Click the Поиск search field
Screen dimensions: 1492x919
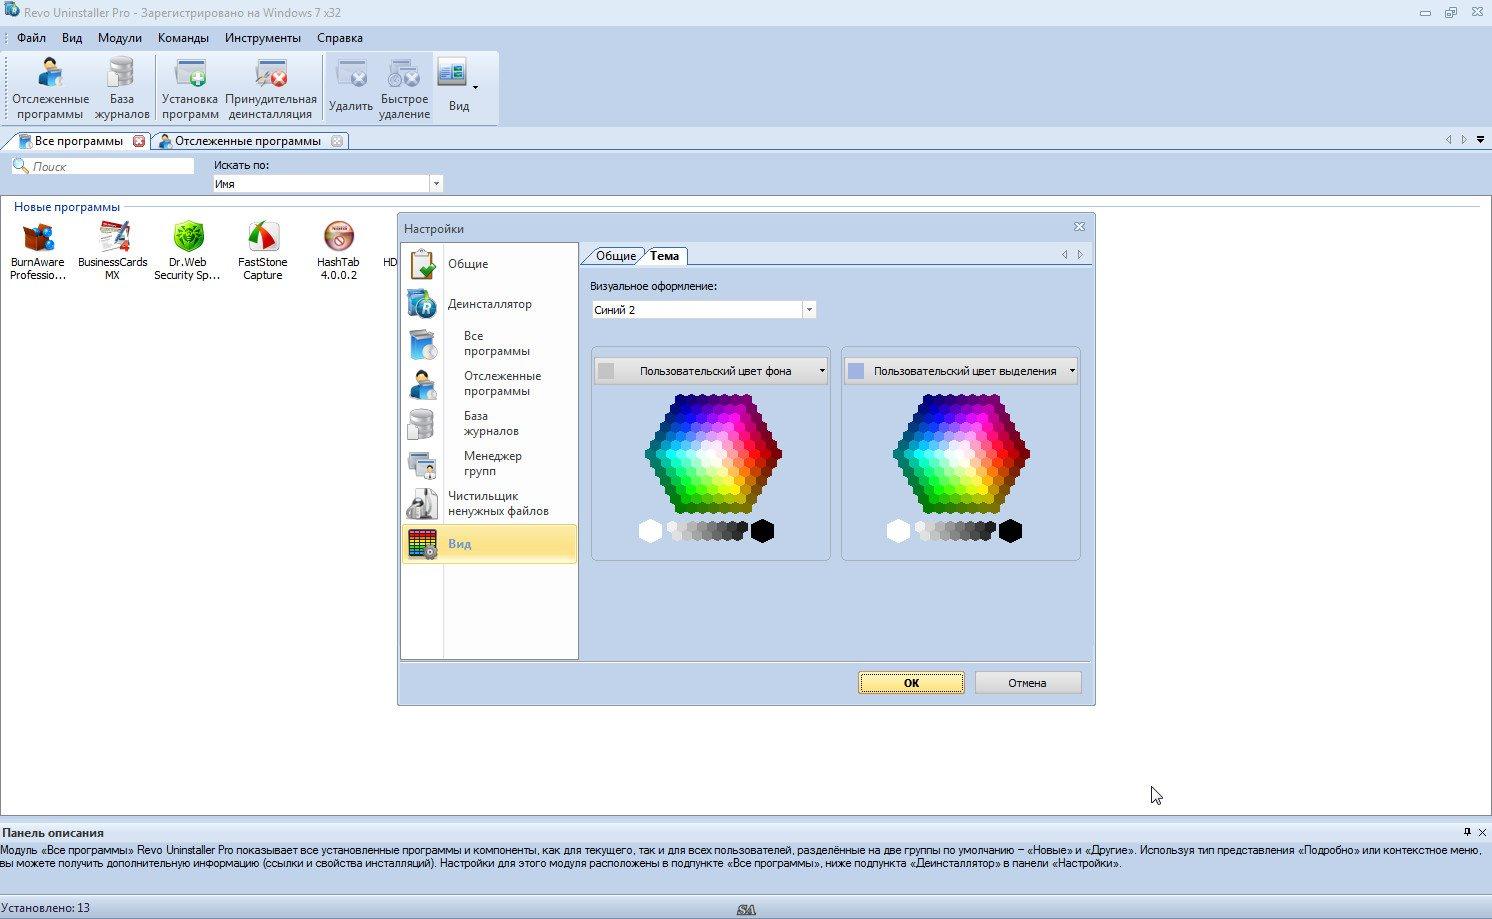click(103, 166)
